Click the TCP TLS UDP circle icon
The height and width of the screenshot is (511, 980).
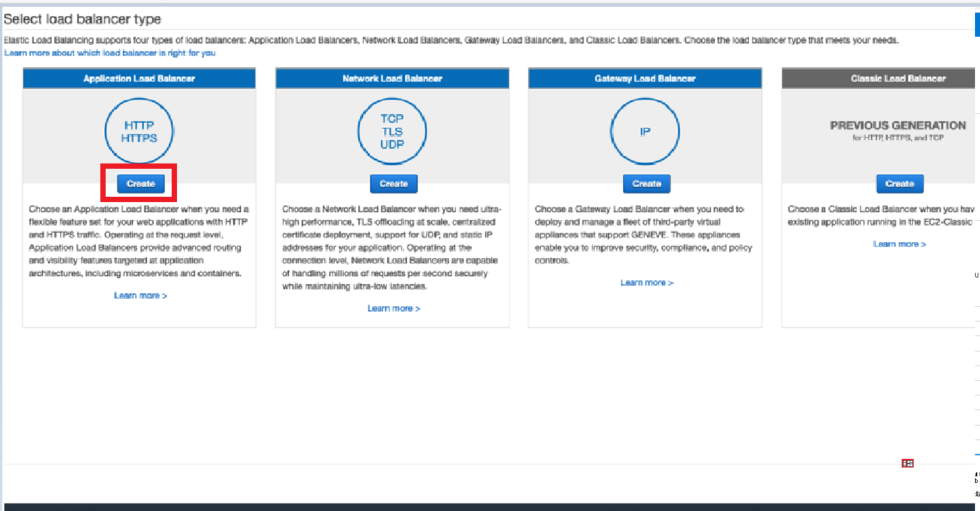click(x=392, y=132)
